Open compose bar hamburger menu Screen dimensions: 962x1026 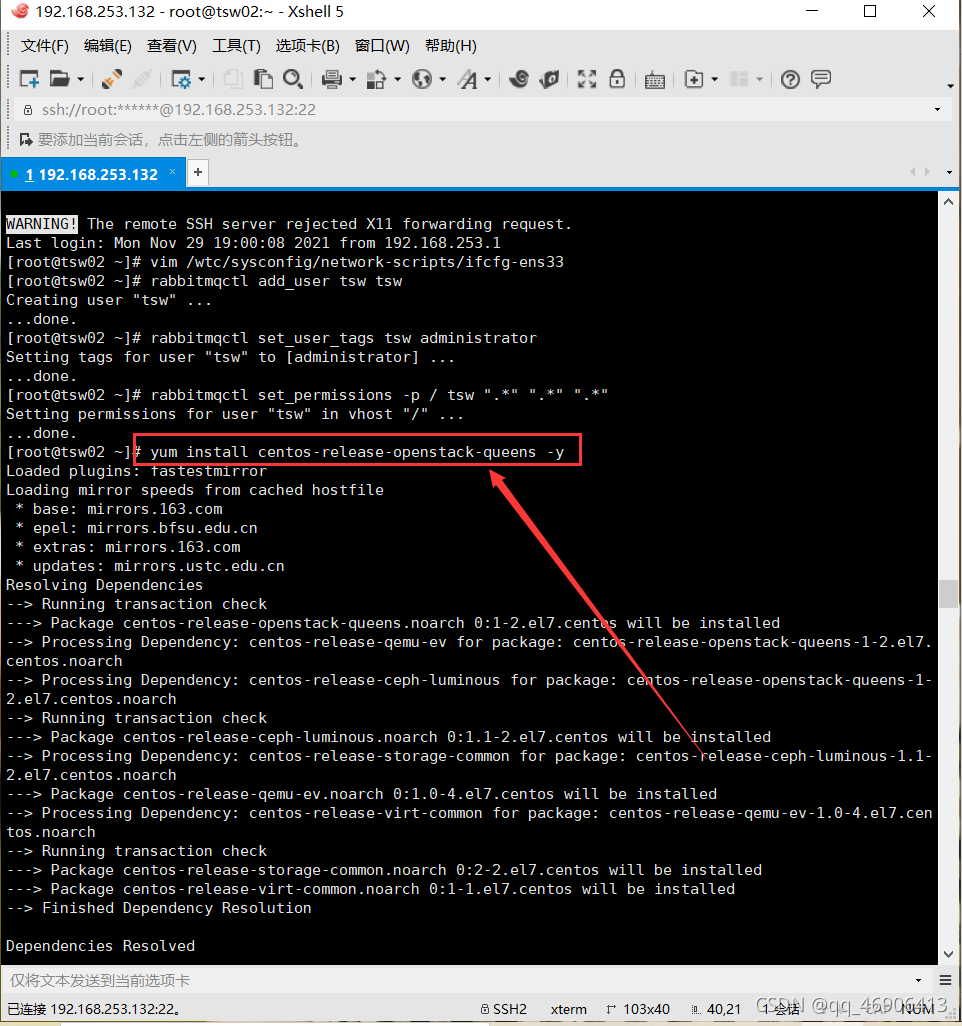[946, 980]
